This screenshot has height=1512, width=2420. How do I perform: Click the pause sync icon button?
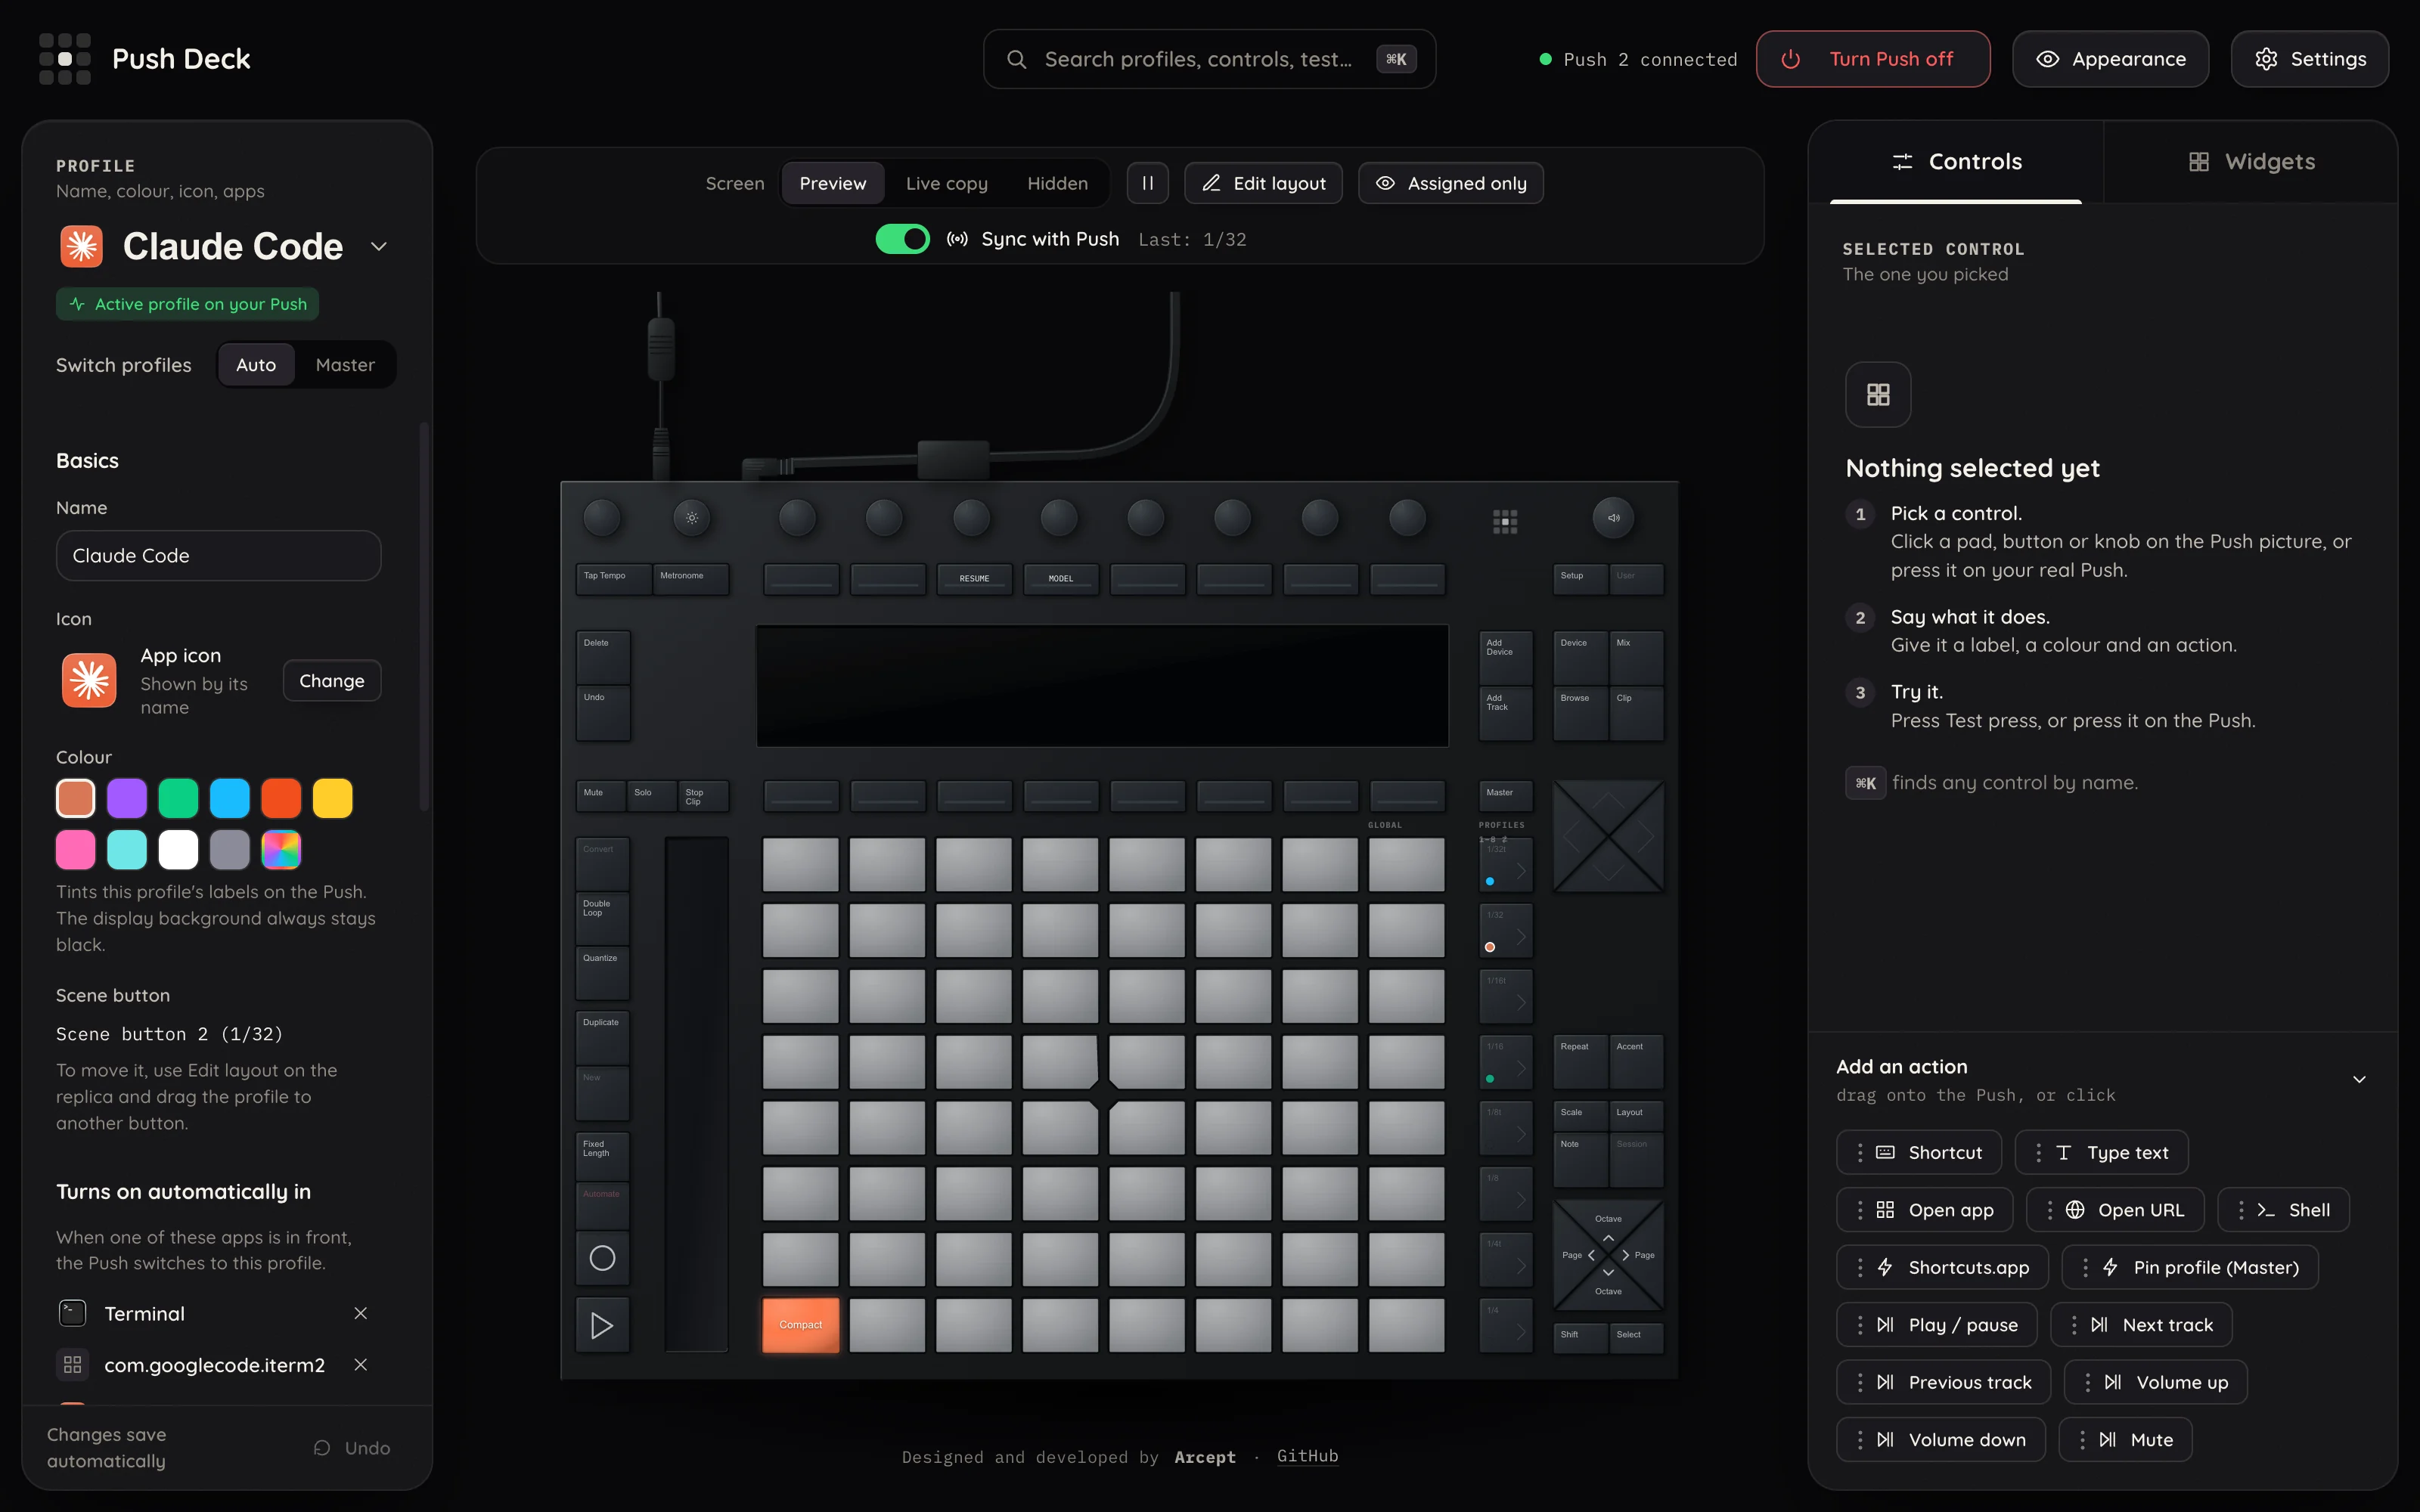[x=1147, y=183]
